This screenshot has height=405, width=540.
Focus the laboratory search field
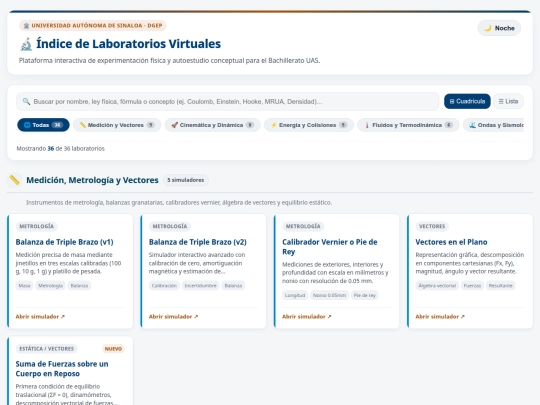click(227, 101)
